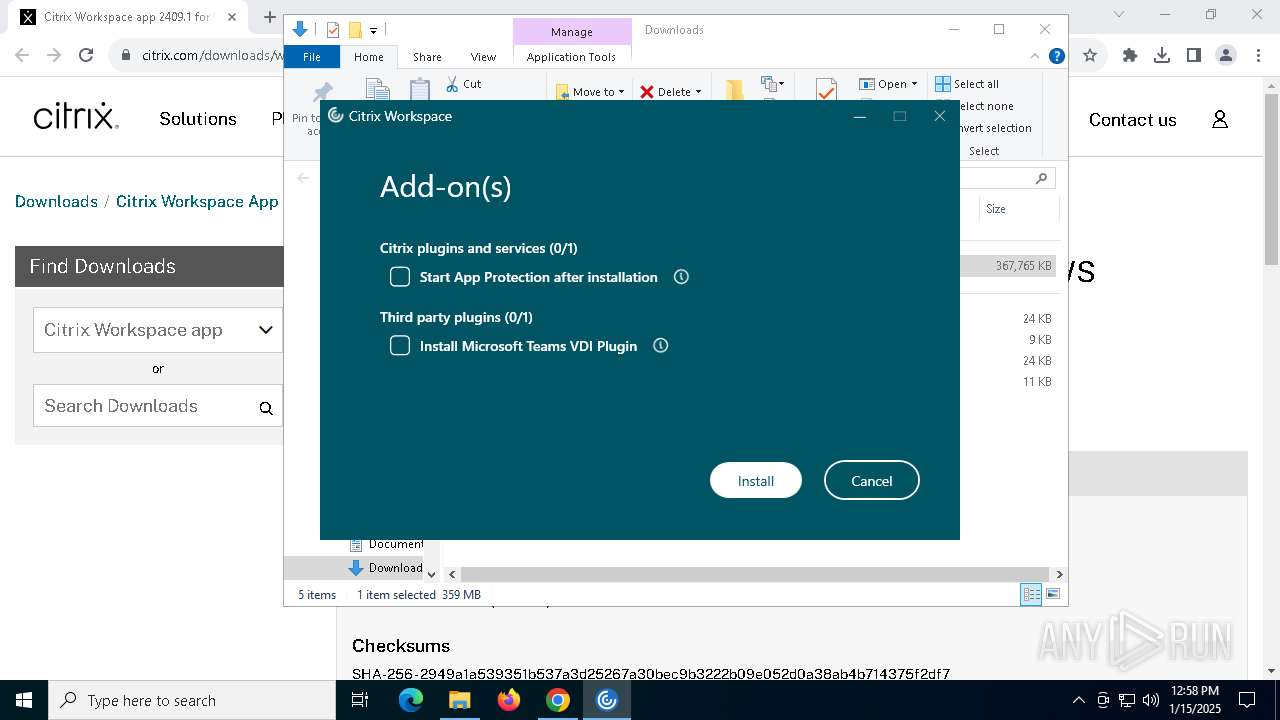Open Chrome downloads icon
The image size is (1280, 720).
pyautogui.click(x=1162, y=56)
